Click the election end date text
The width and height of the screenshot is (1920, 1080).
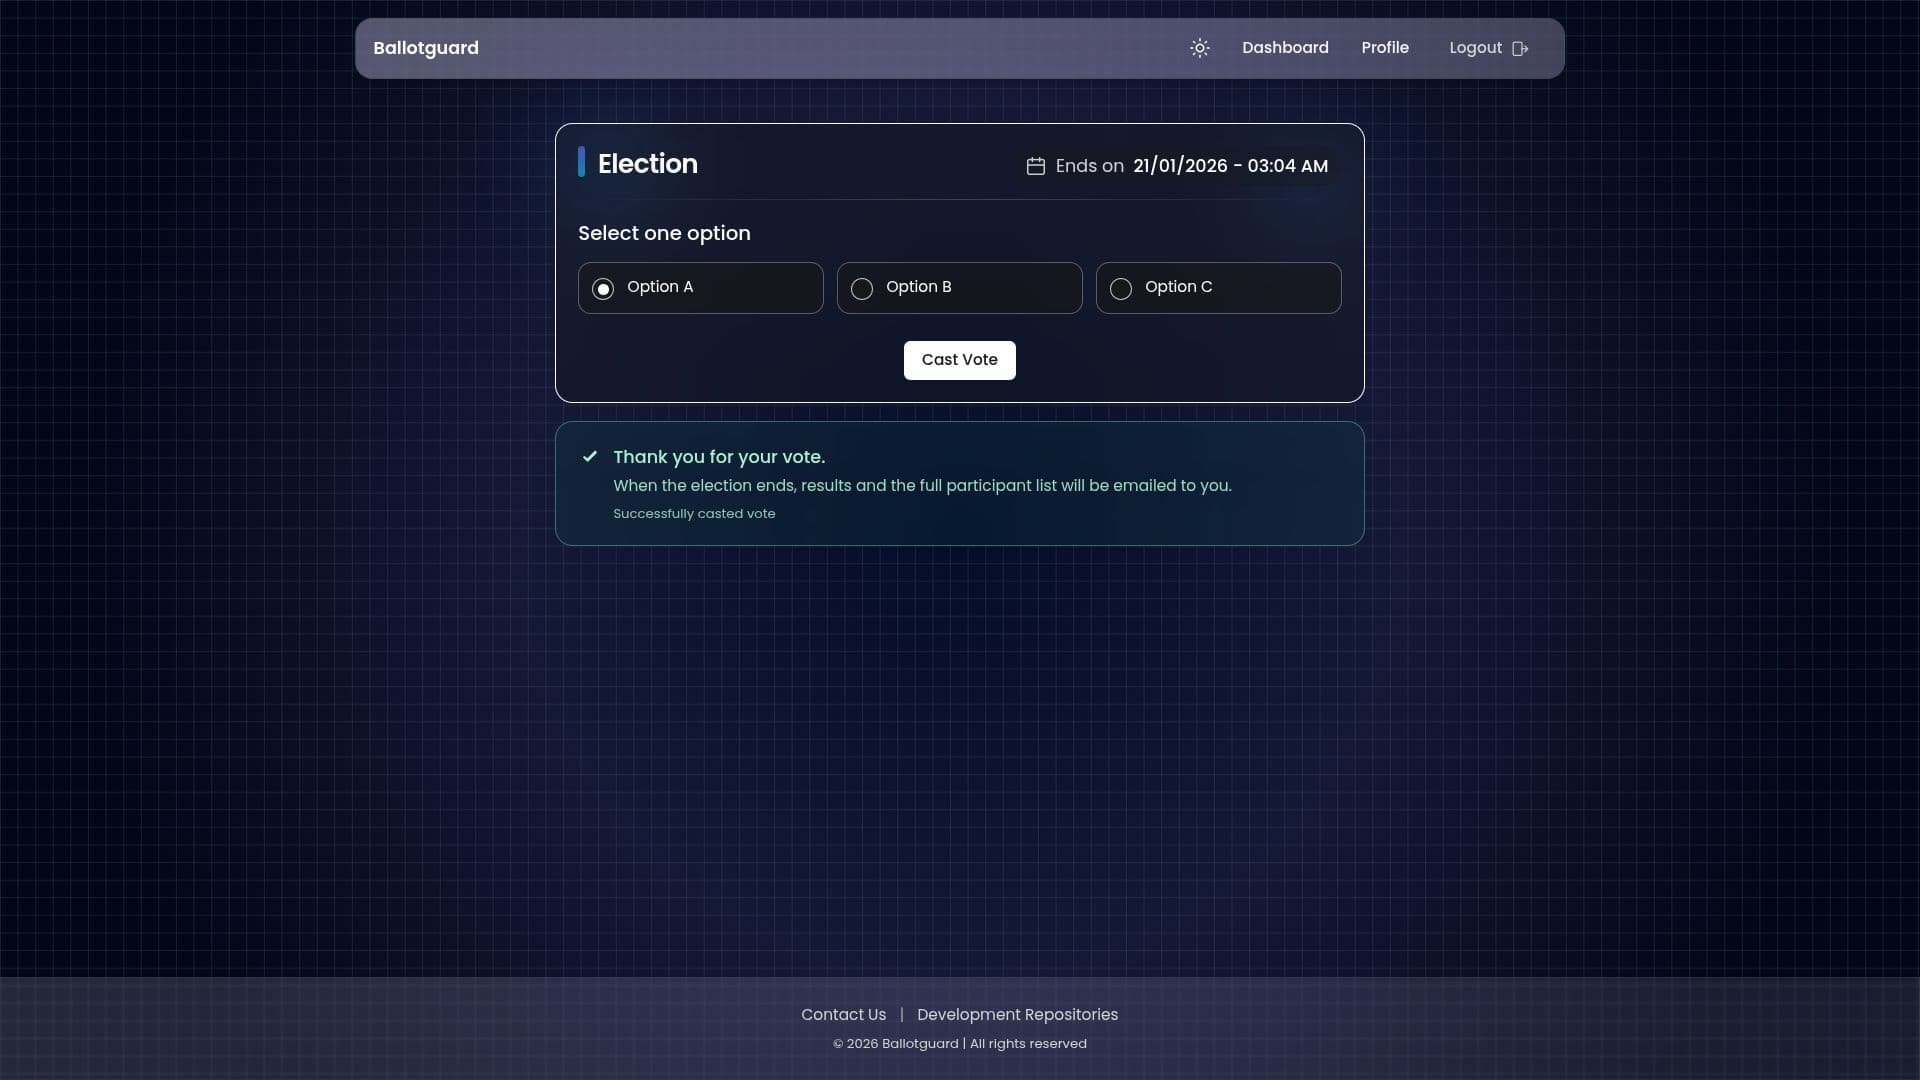pos(1230,166)
